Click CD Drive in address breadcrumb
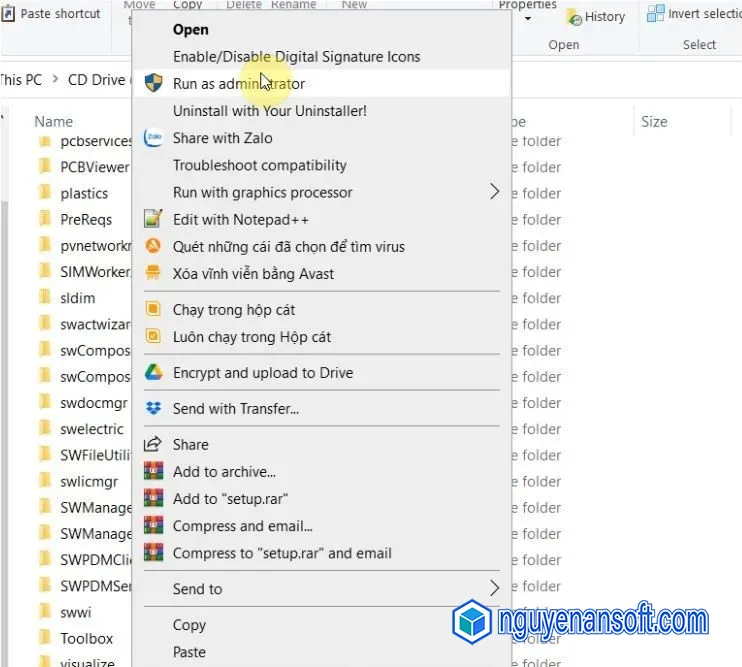The width and height of the screenshot is (742, 667). click(97, 79)
